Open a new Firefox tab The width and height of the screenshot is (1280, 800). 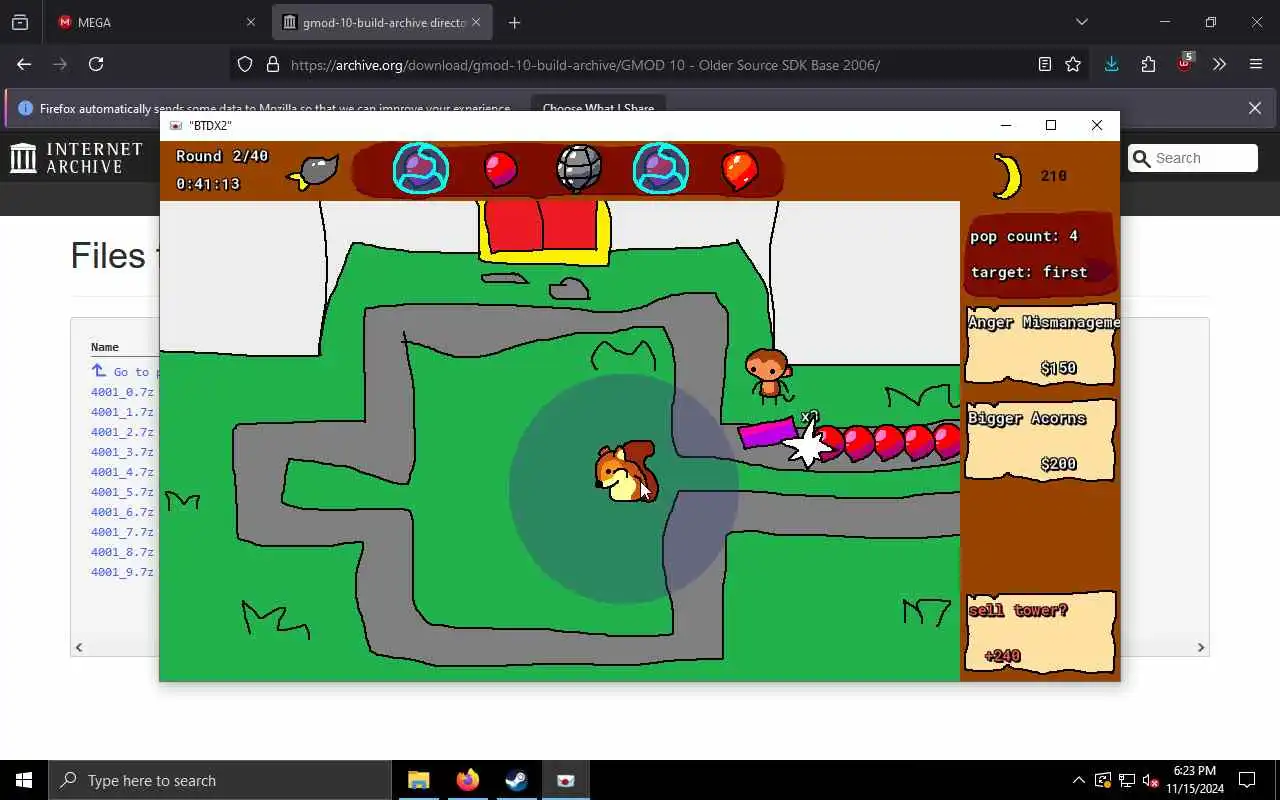[x=514, y=22]
